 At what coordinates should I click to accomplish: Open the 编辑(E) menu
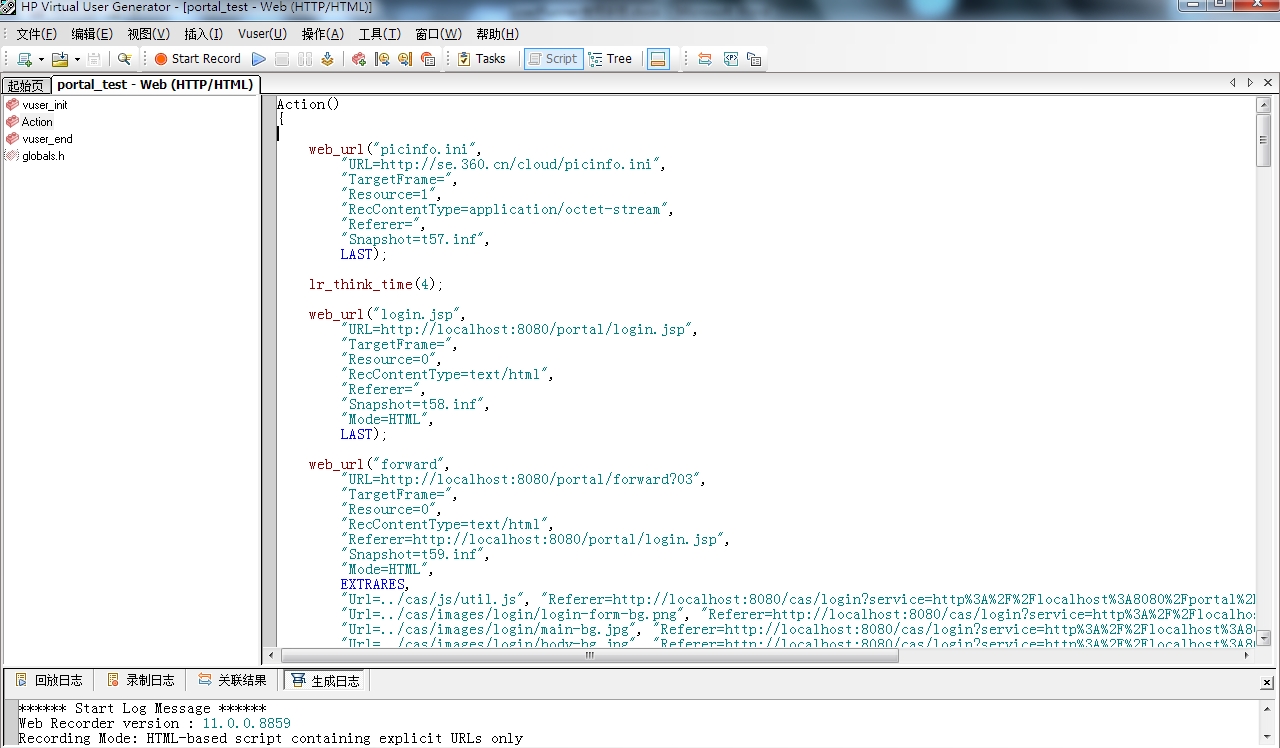[92, 34]
